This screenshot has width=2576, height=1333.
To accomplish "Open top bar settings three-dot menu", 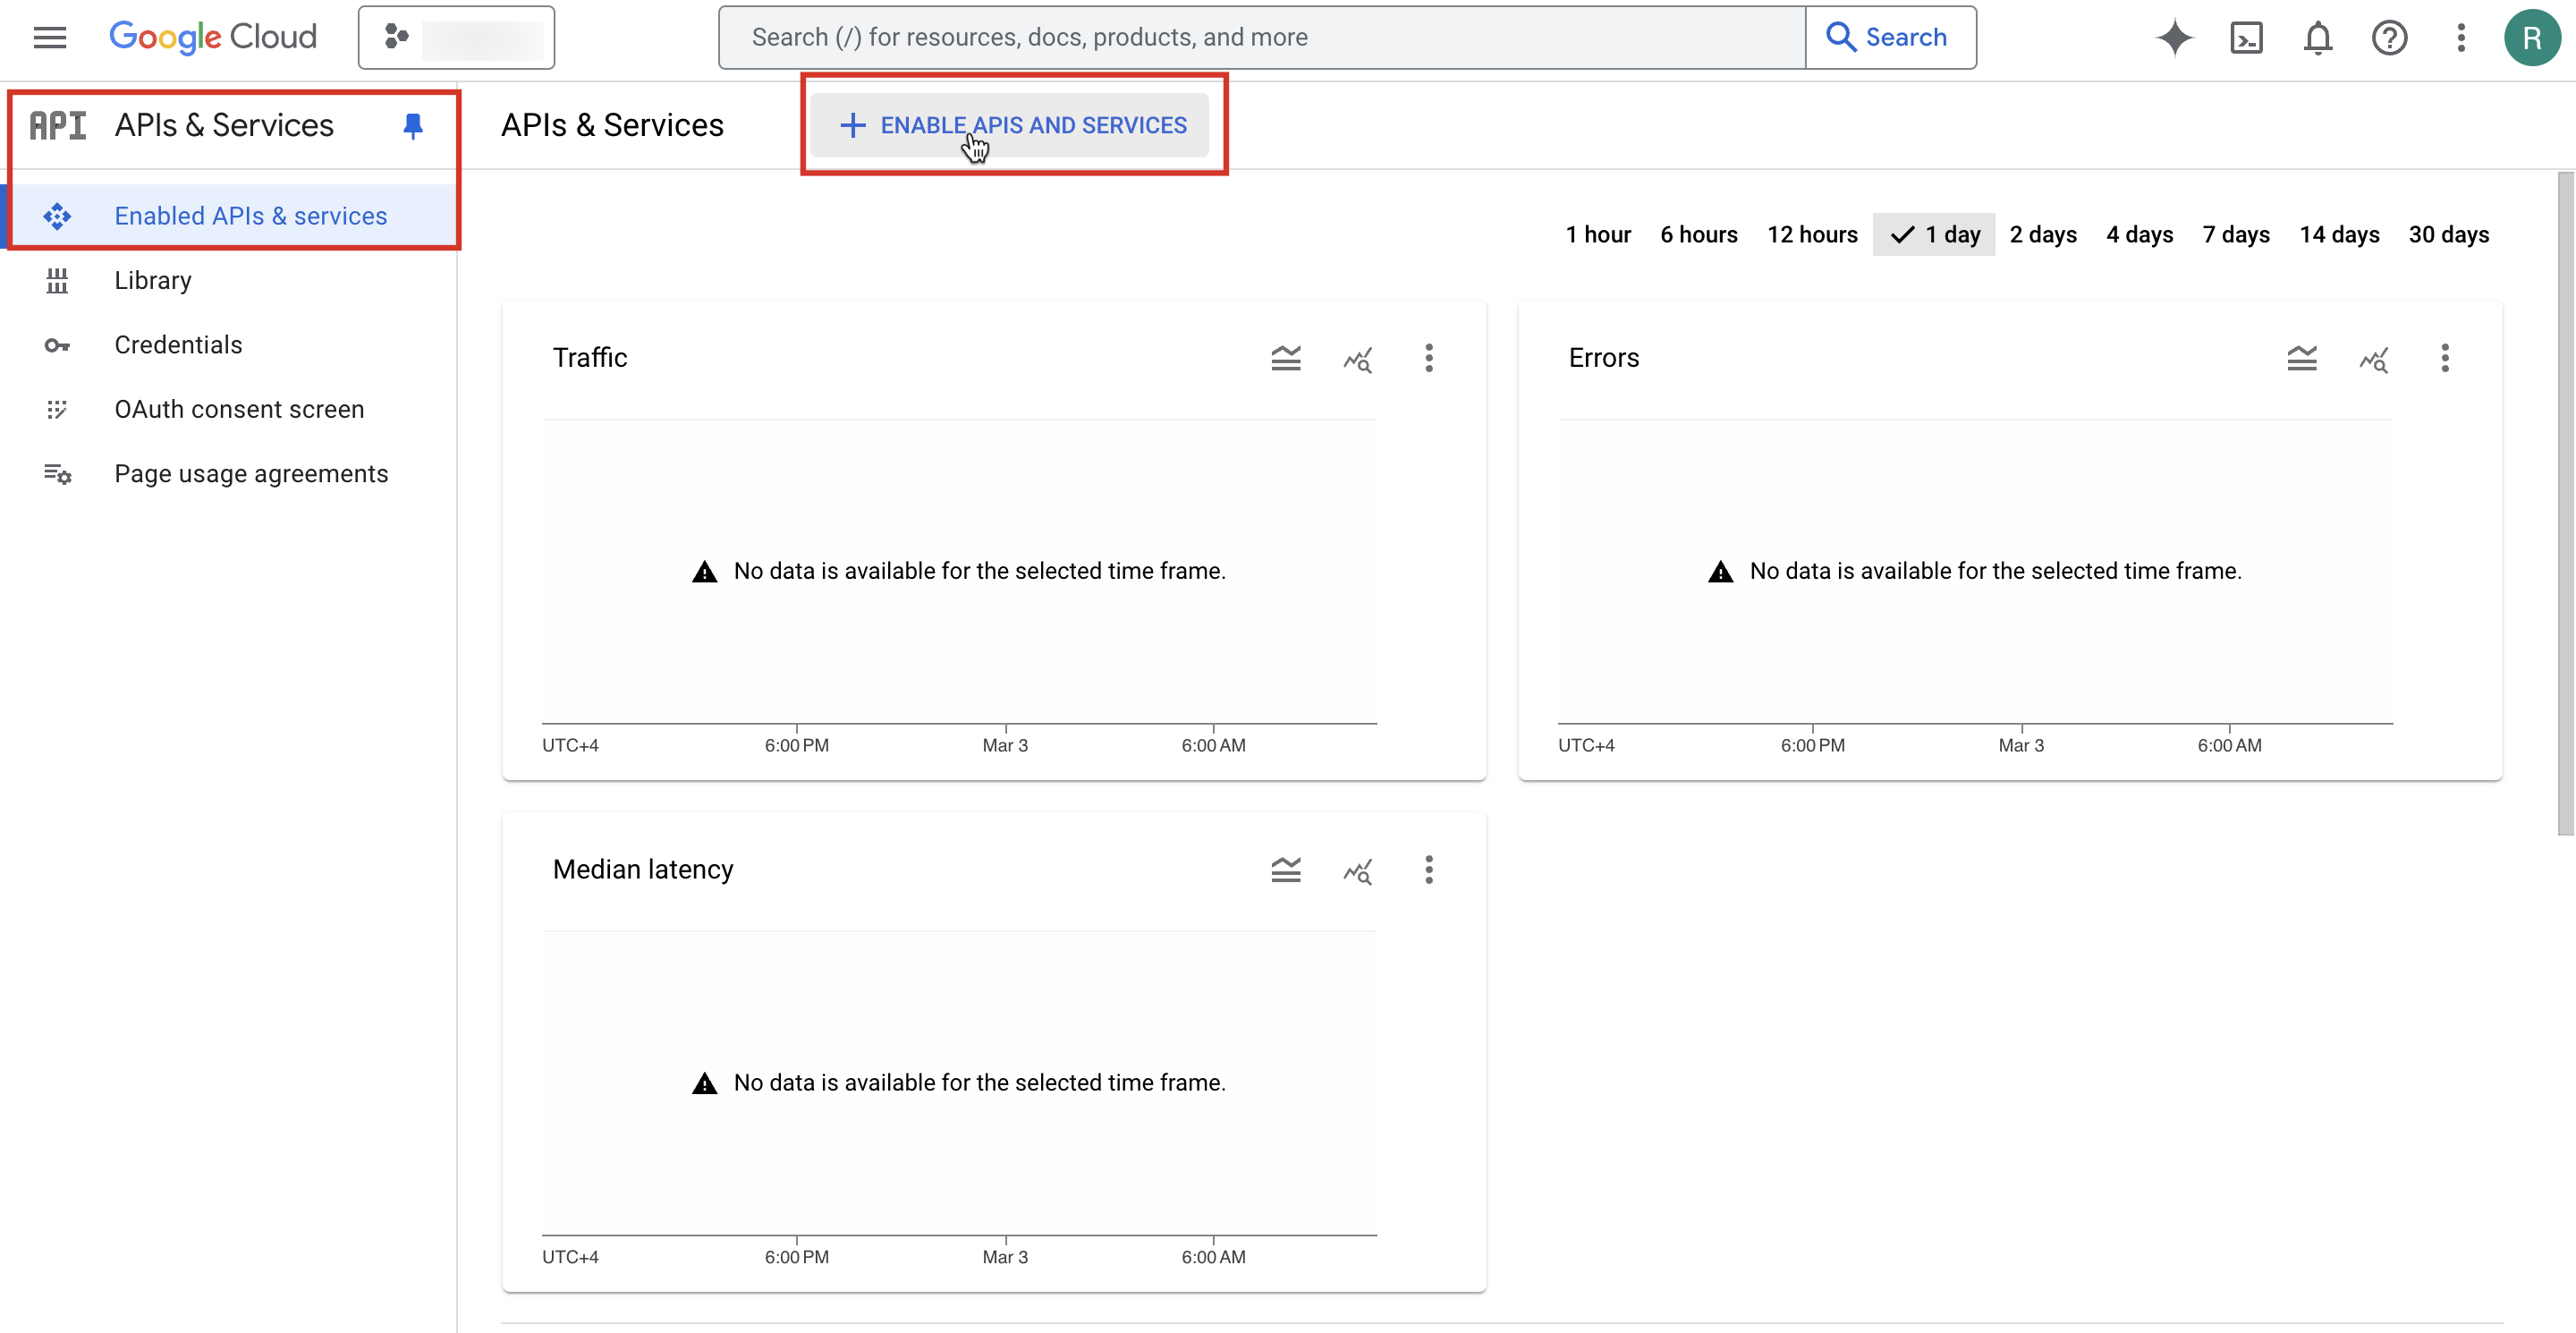I will pyautogui.click(x=2461, y=38).
